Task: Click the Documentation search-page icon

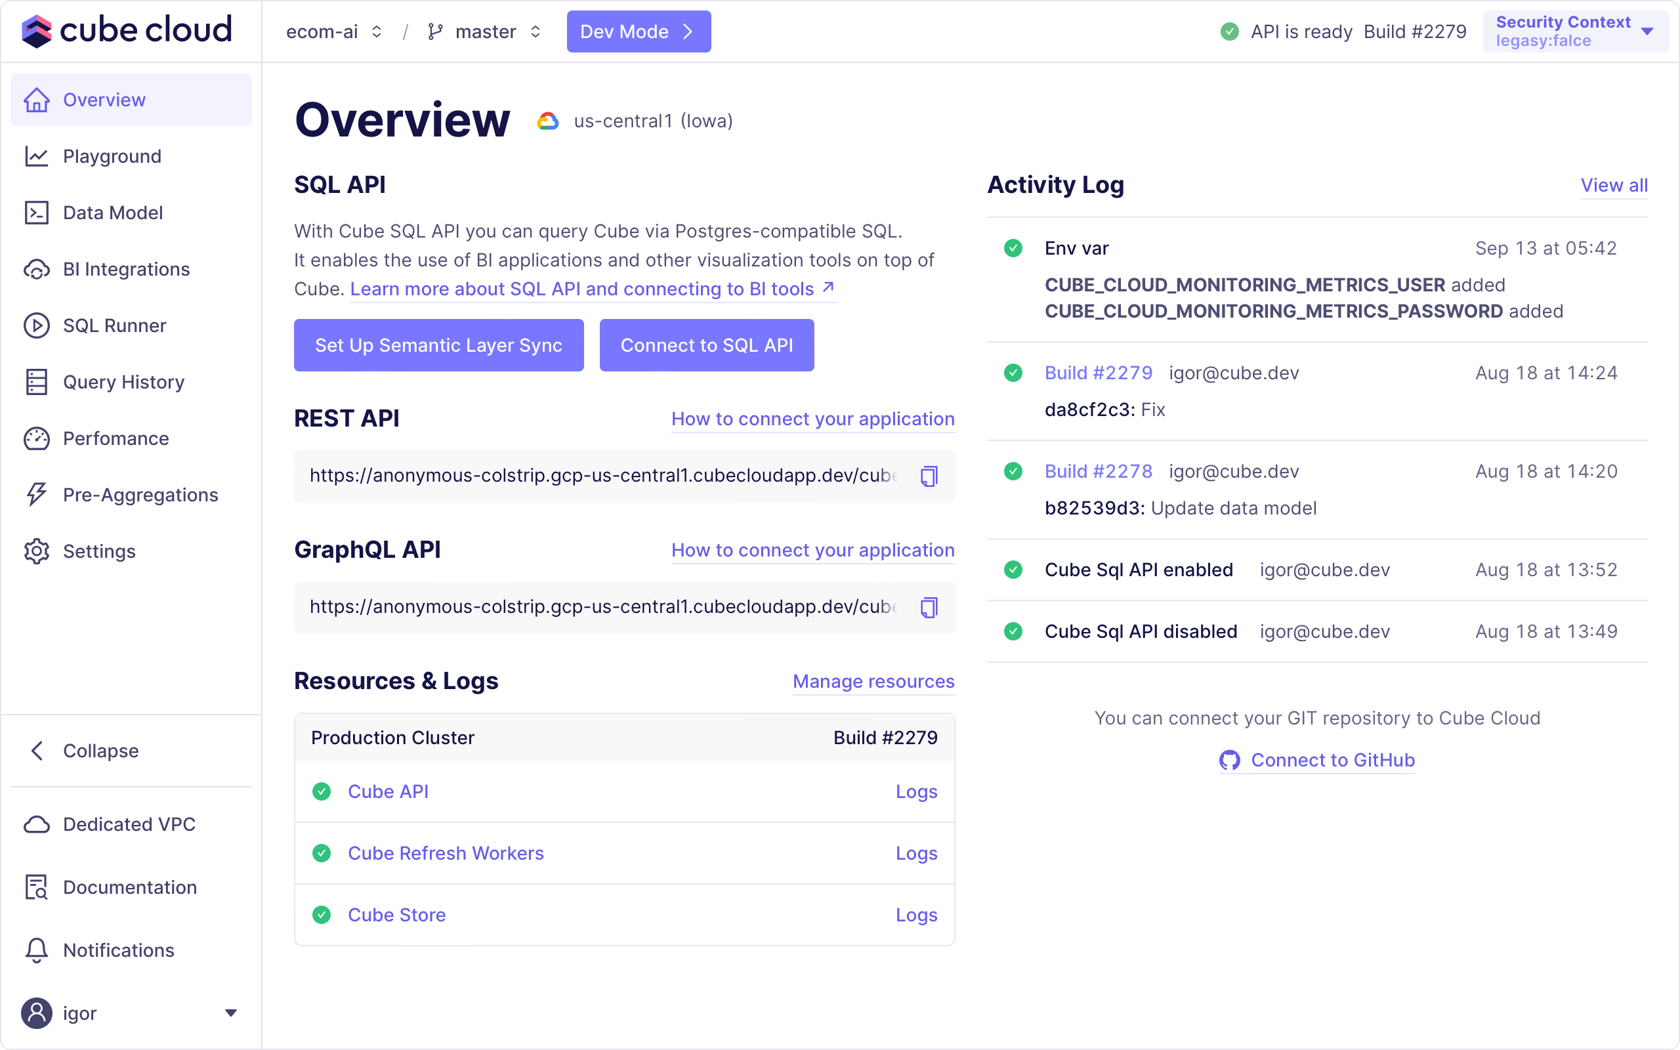Action: tap(37, 888)
